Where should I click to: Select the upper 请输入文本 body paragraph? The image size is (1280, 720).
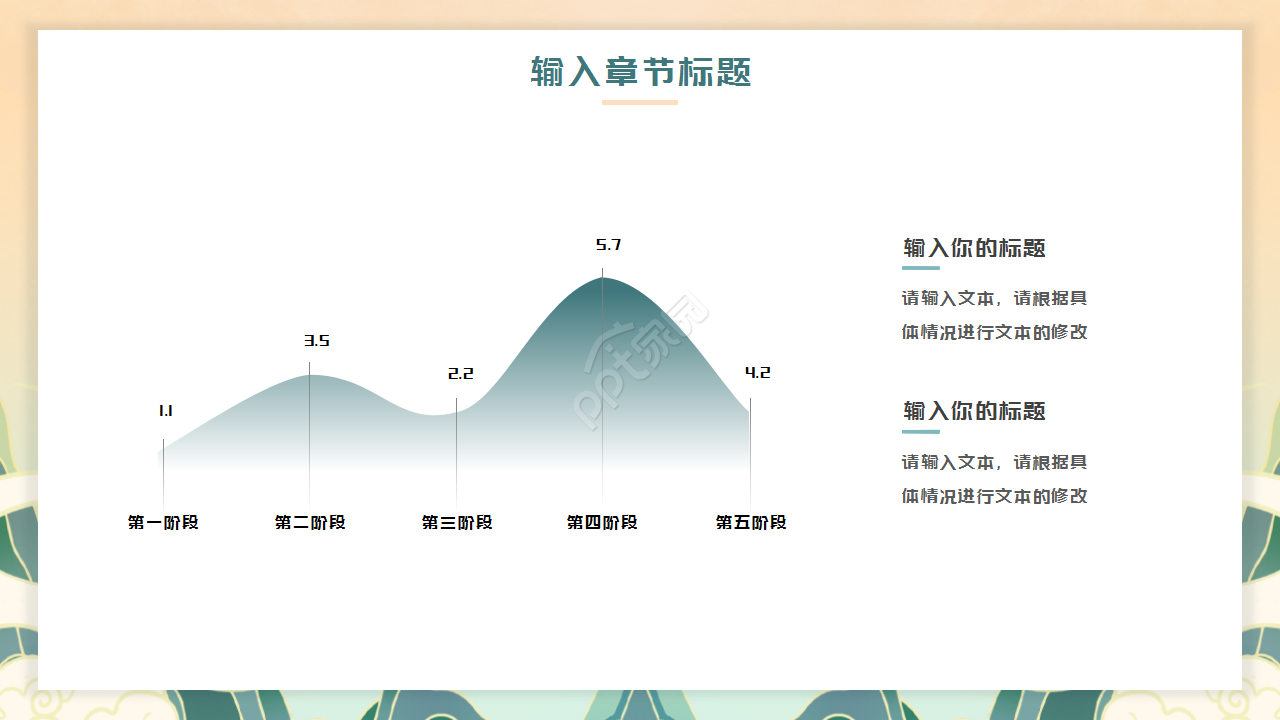pos(994,315)
